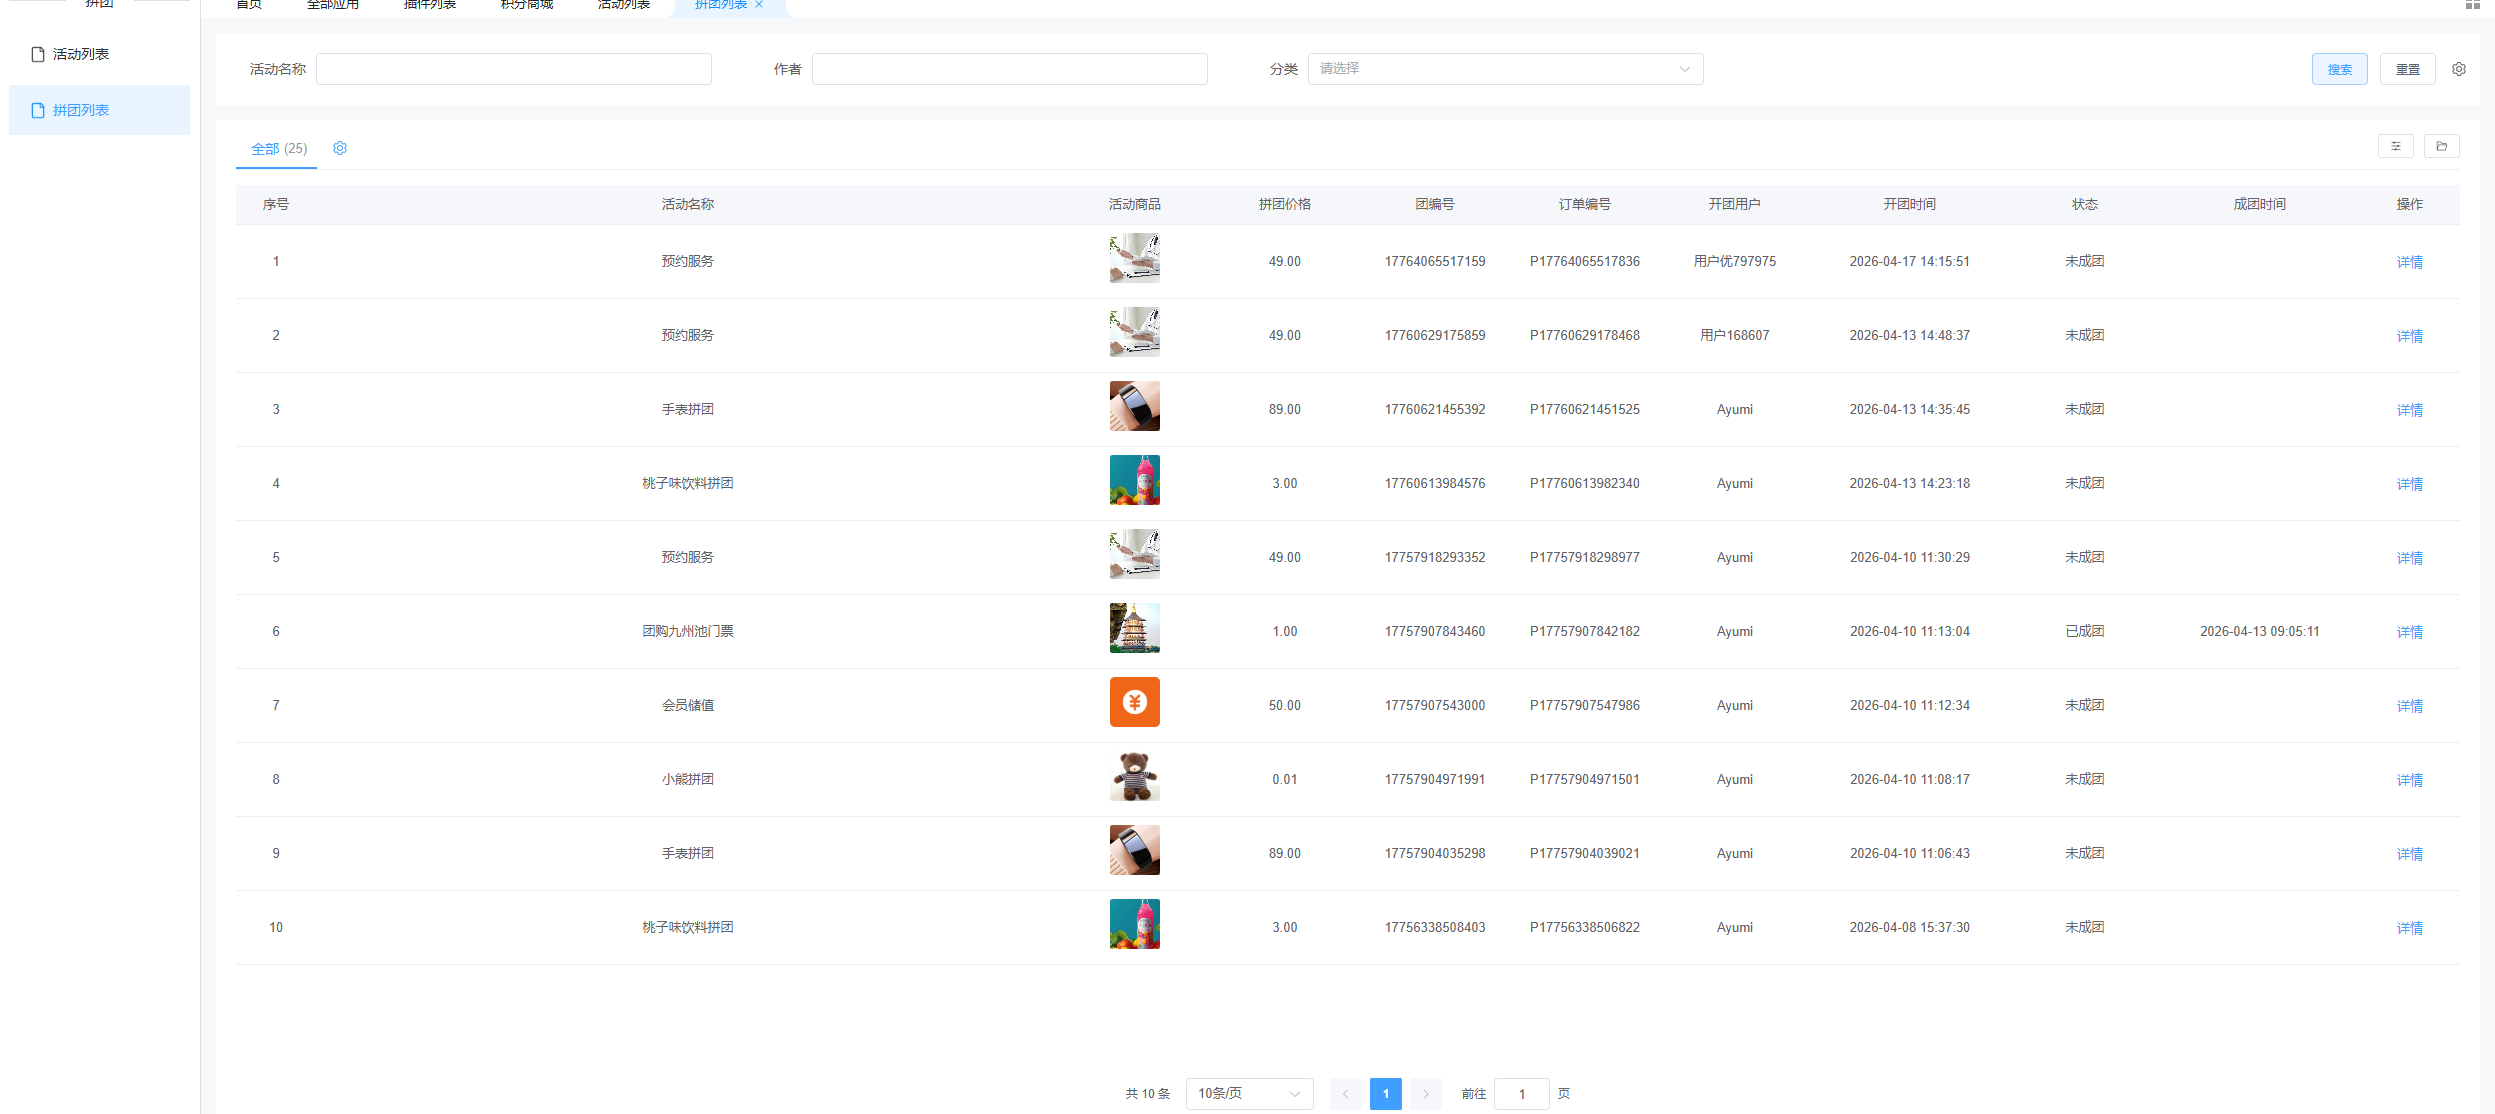The width and height of the screenshot is (2495, 1114).
Task: Open search form settings gear icon
Action: click(x=2459, y=69)
